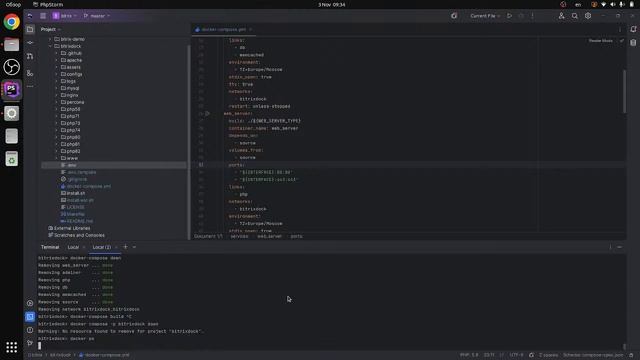This screenshot has height=360, width=640.
Task: Show more tool windows via ellipsis icon
Action: pos(30,86)
